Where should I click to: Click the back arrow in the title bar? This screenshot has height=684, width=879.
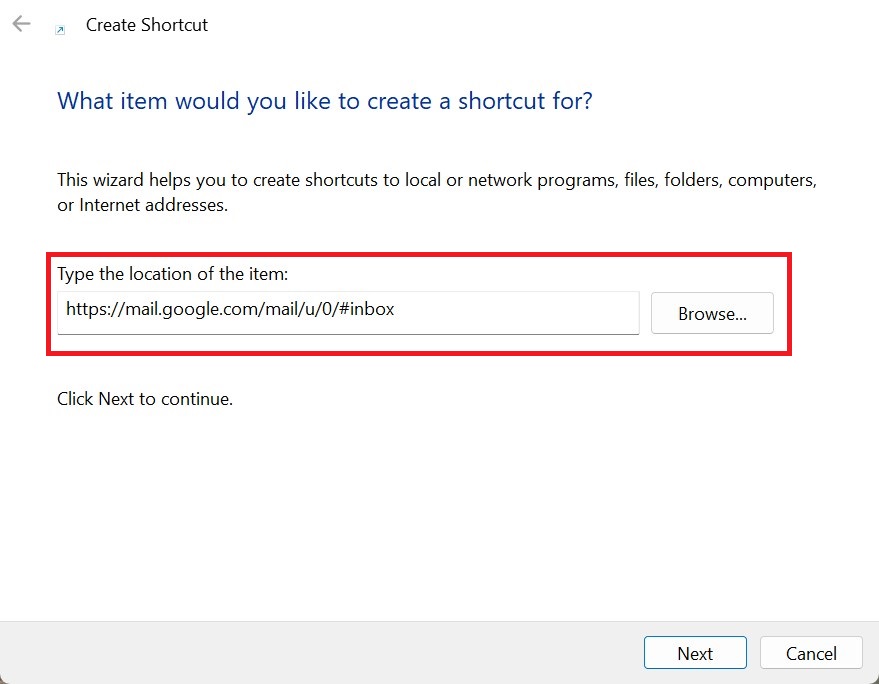coord(21,24)
